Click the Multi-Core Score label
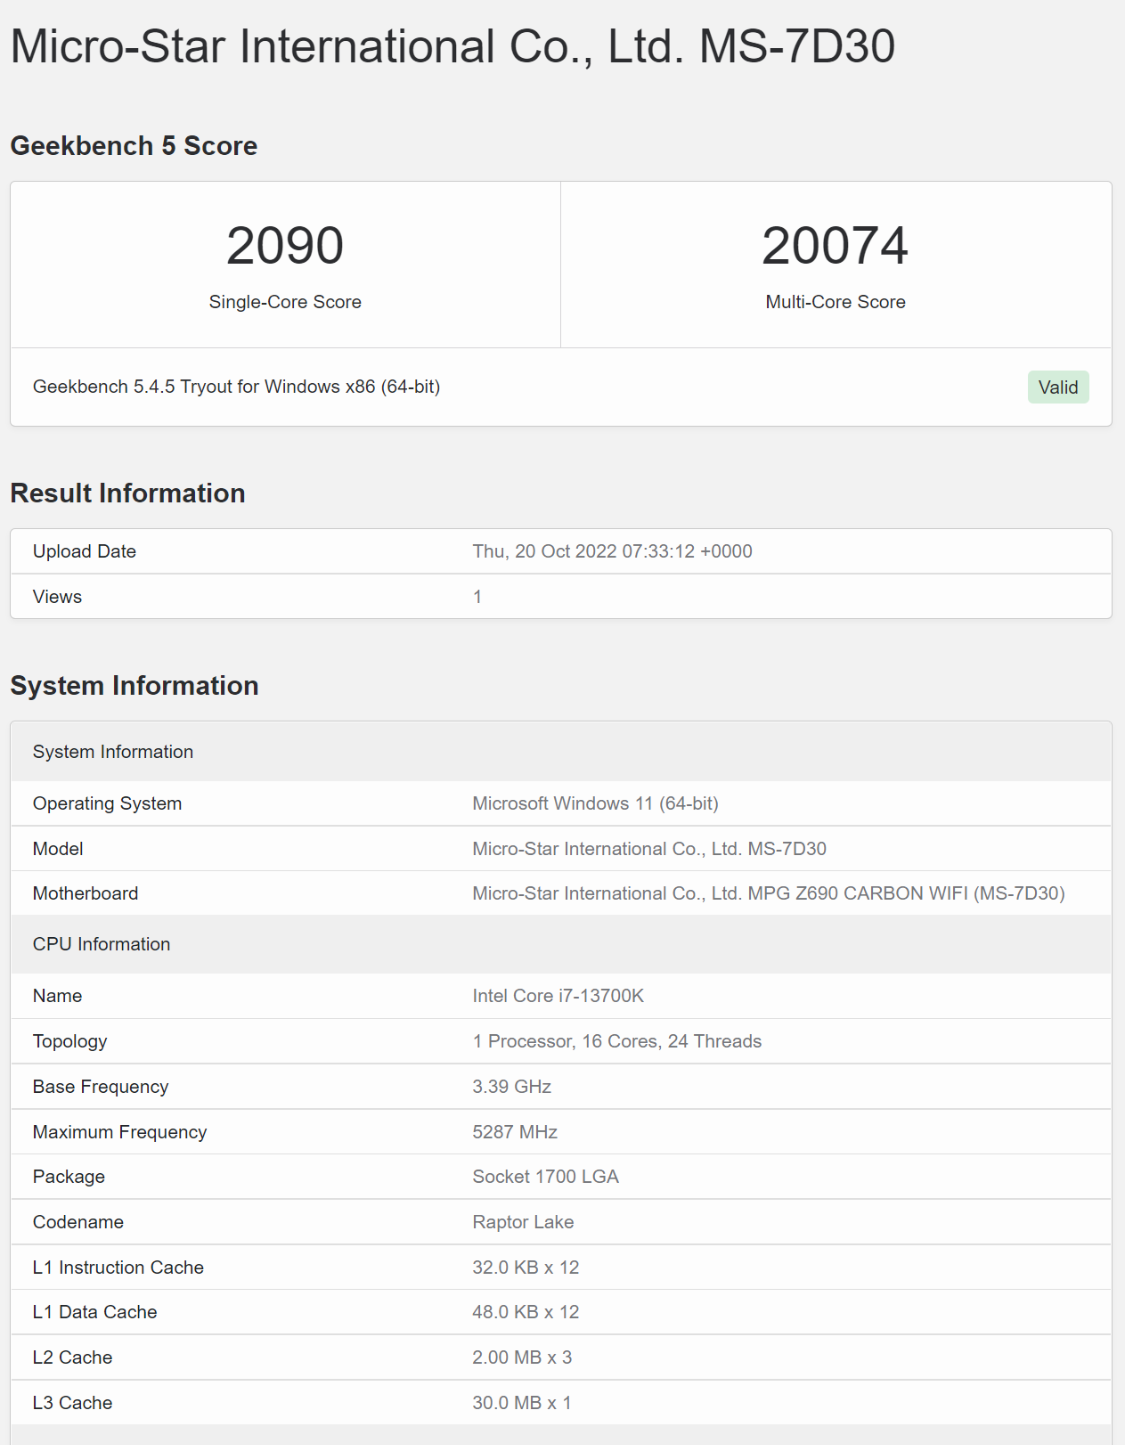 tap(836, 302)
